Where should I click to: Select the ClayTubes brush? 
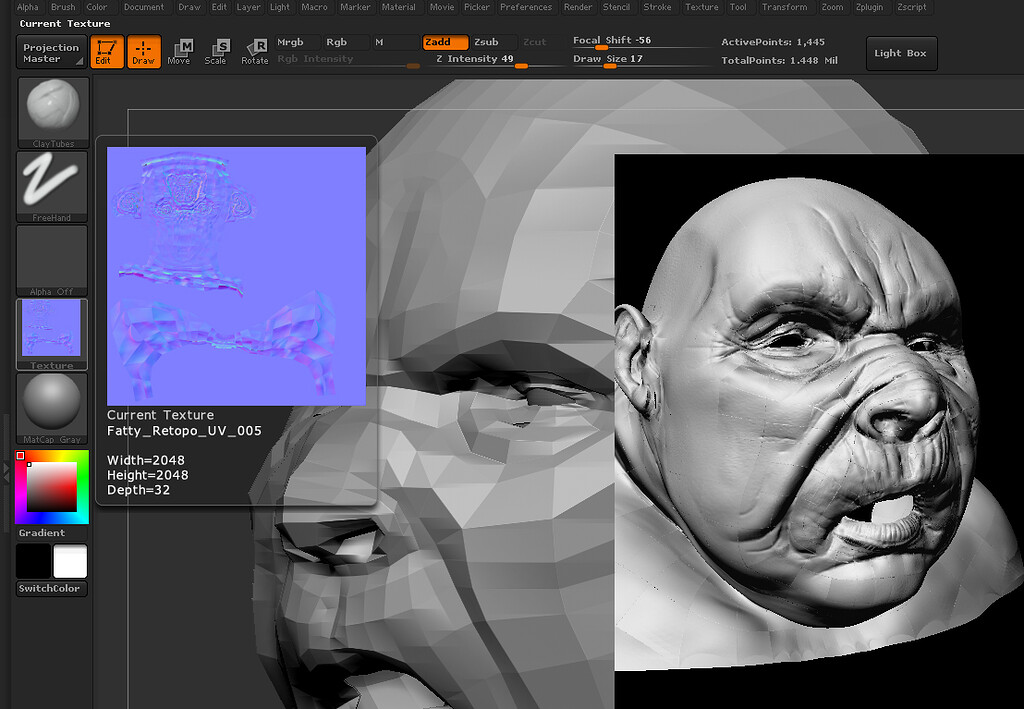pos(51,108)
